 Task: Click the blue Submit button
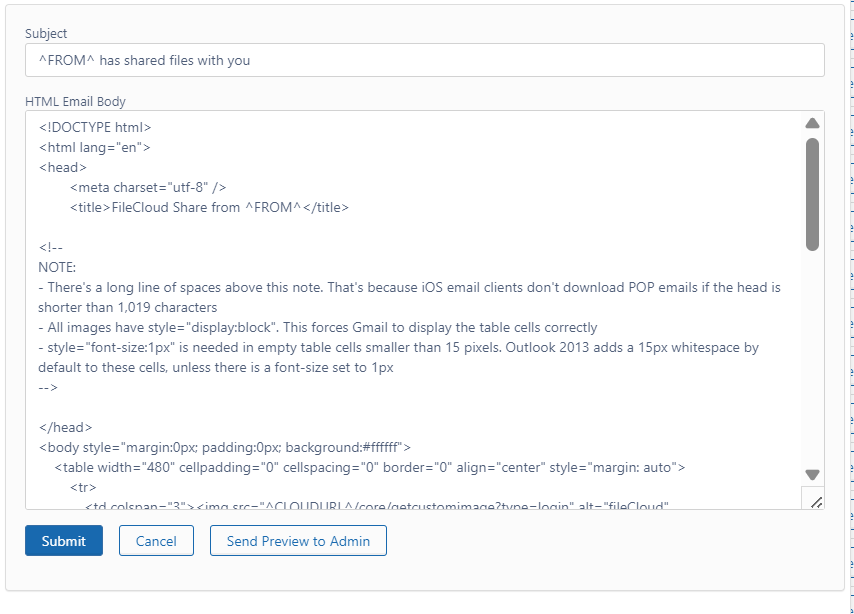64,541
